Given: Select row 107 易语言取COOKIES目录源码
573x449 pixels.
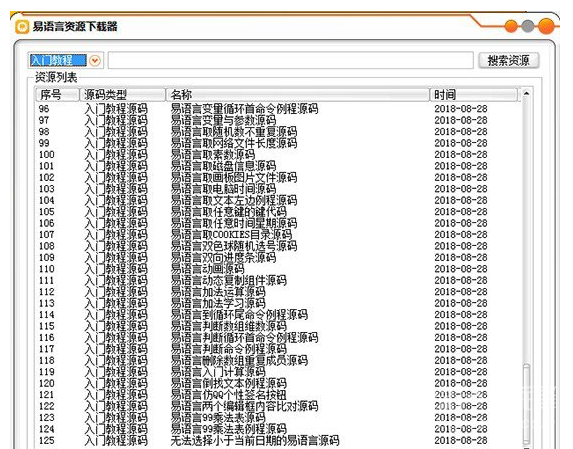Looking at the screenshot, I should point(278,235).
